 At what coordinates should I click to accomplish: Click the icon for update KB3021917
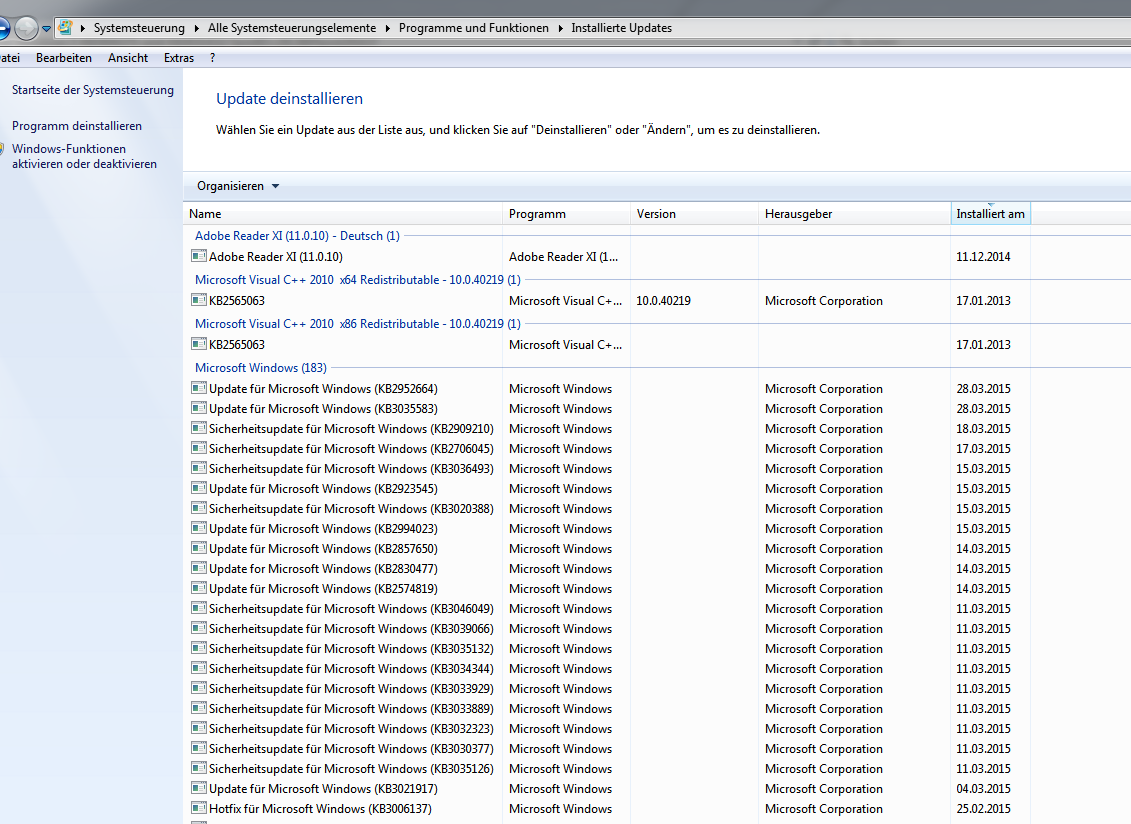pos(198,789)
